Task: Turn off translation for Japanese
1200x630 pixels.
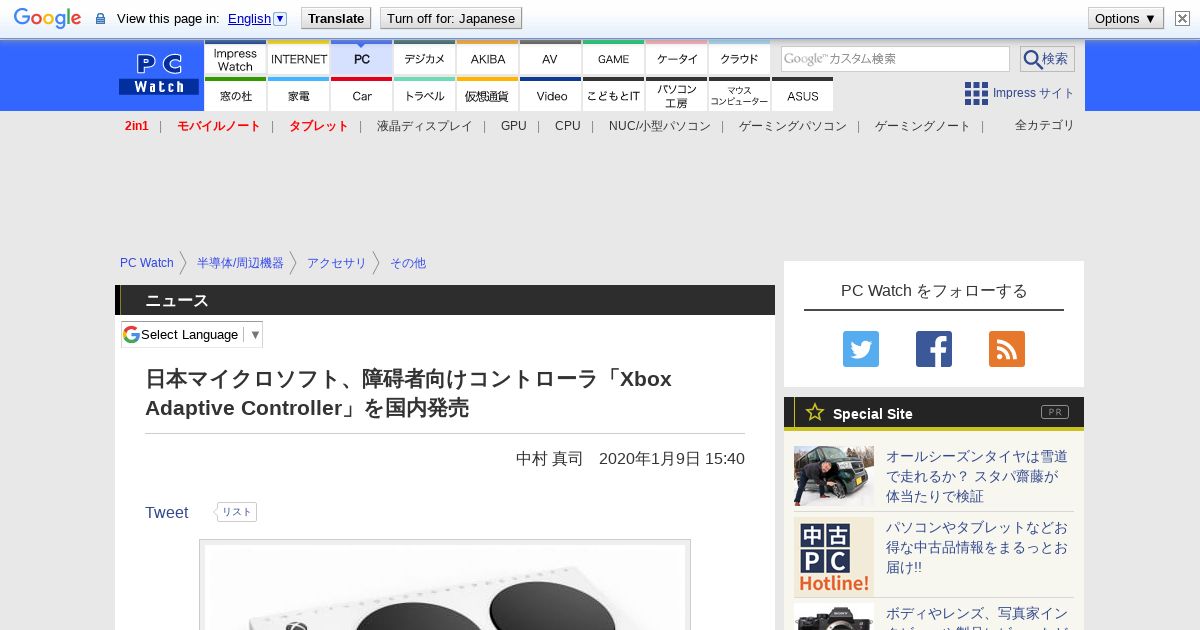Action: point(451,18)
